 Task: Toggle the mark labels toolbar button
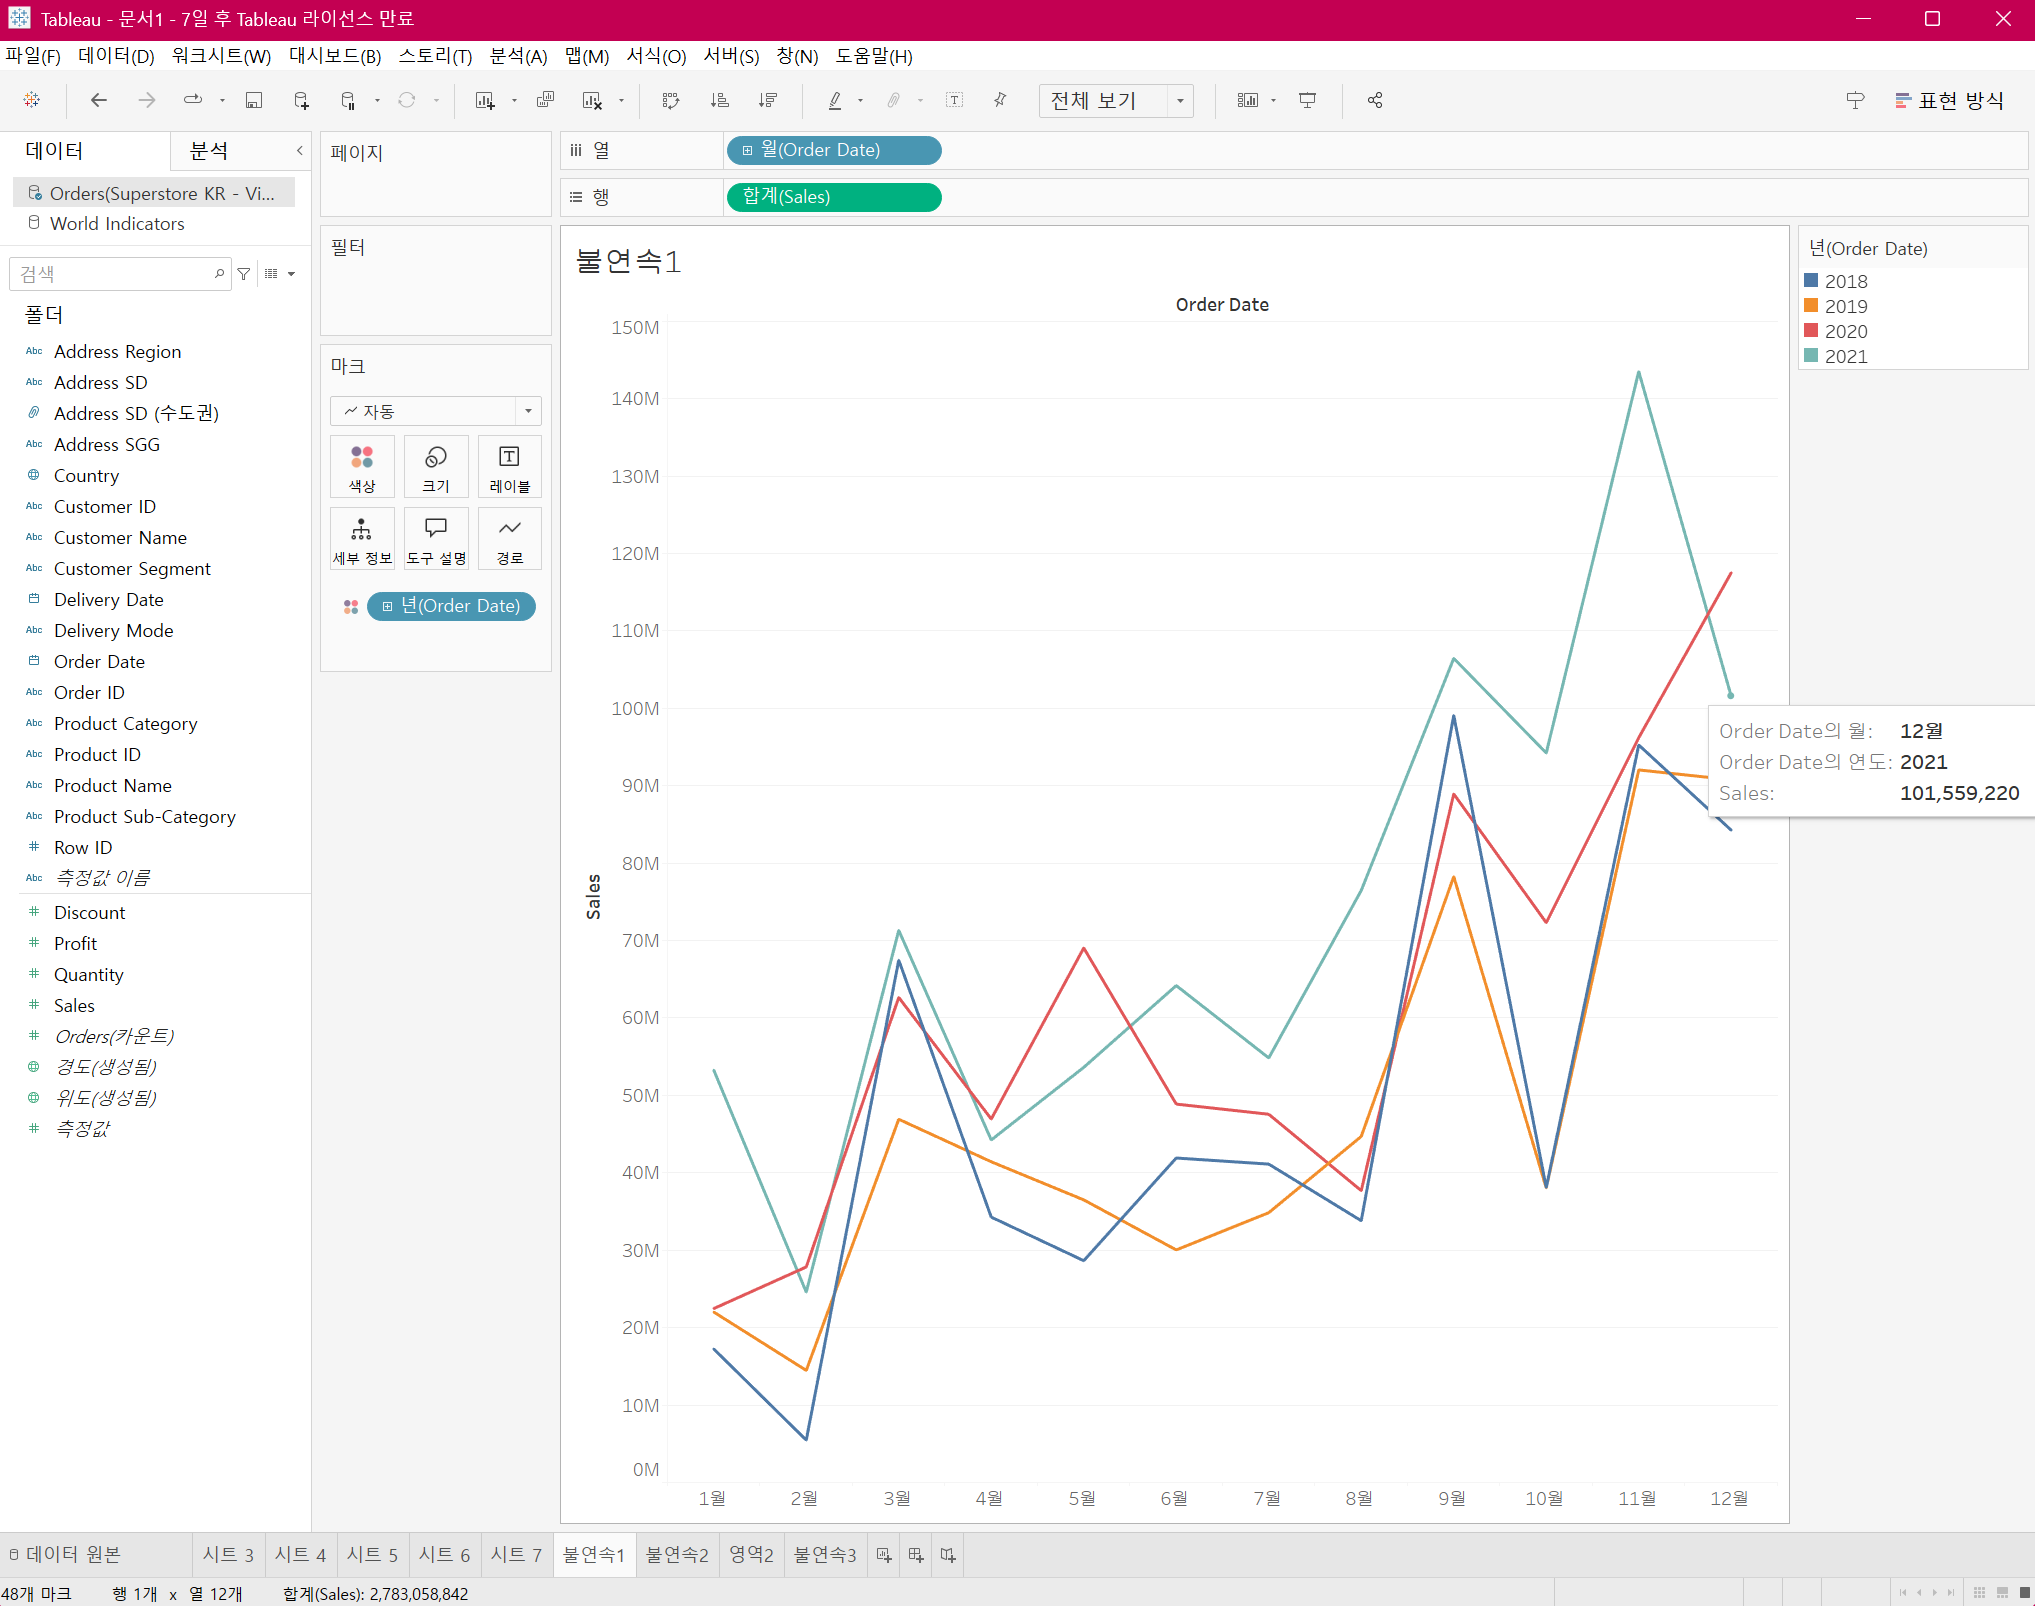(x=954, y=100)
